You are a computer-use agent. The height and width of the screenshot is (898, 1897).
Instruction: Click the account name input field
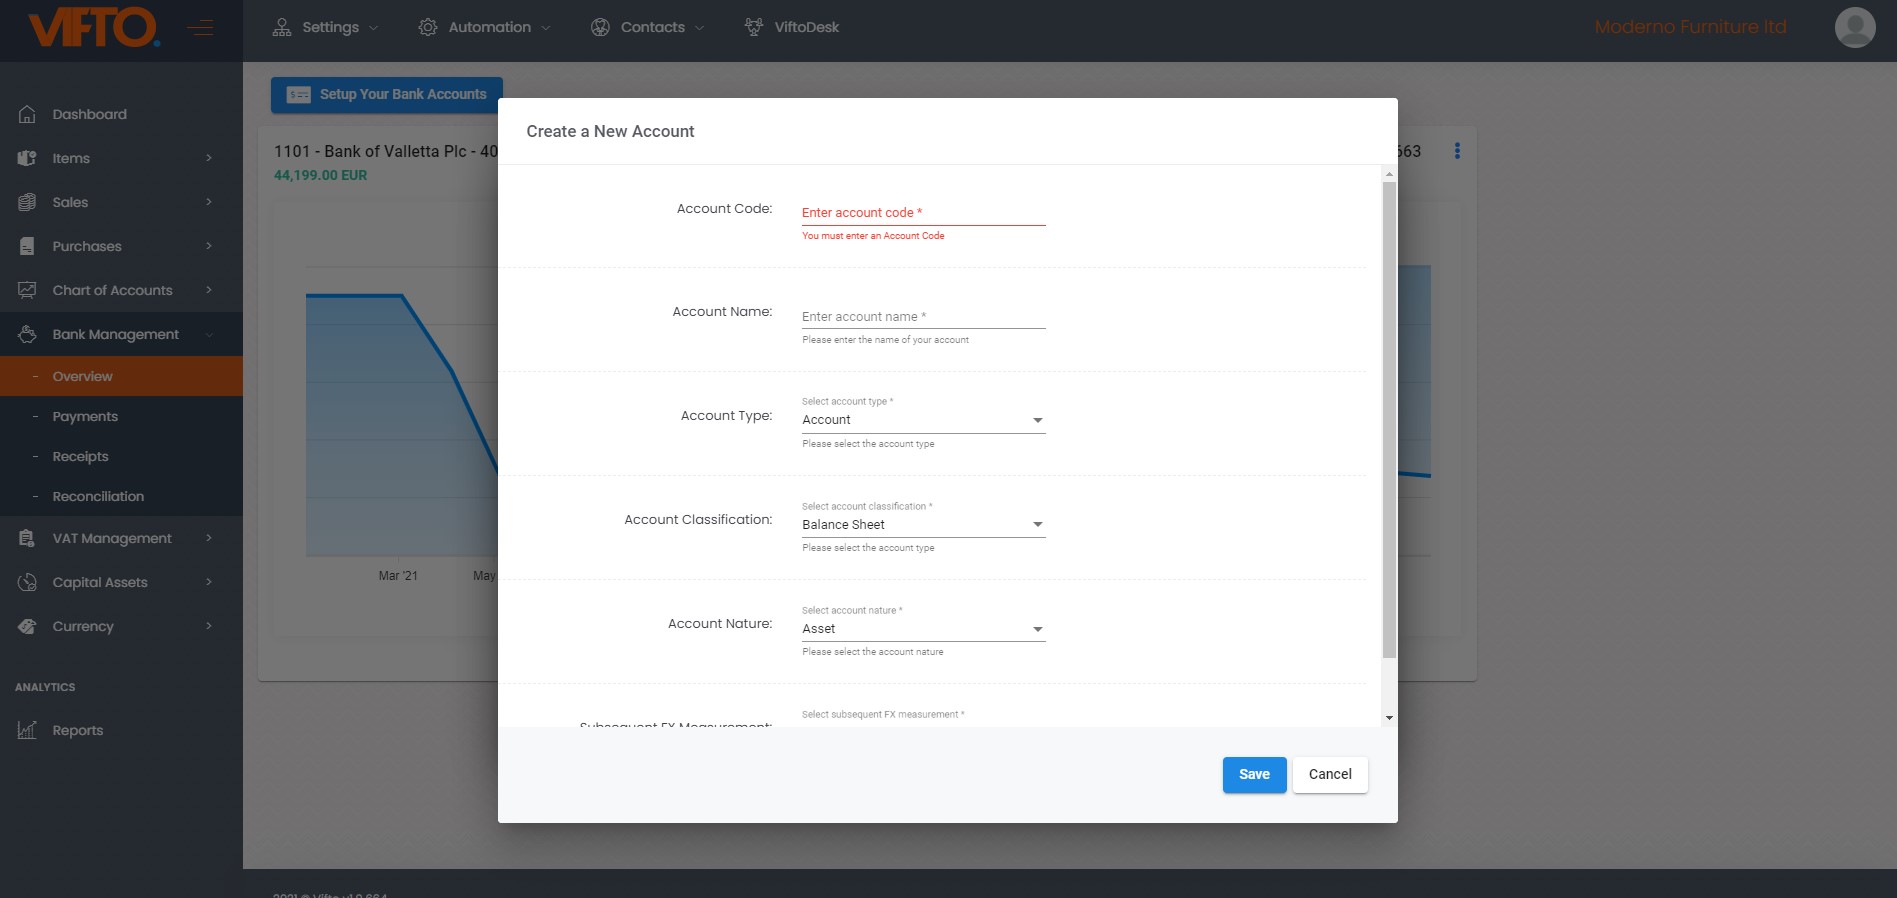pos(923,317)
